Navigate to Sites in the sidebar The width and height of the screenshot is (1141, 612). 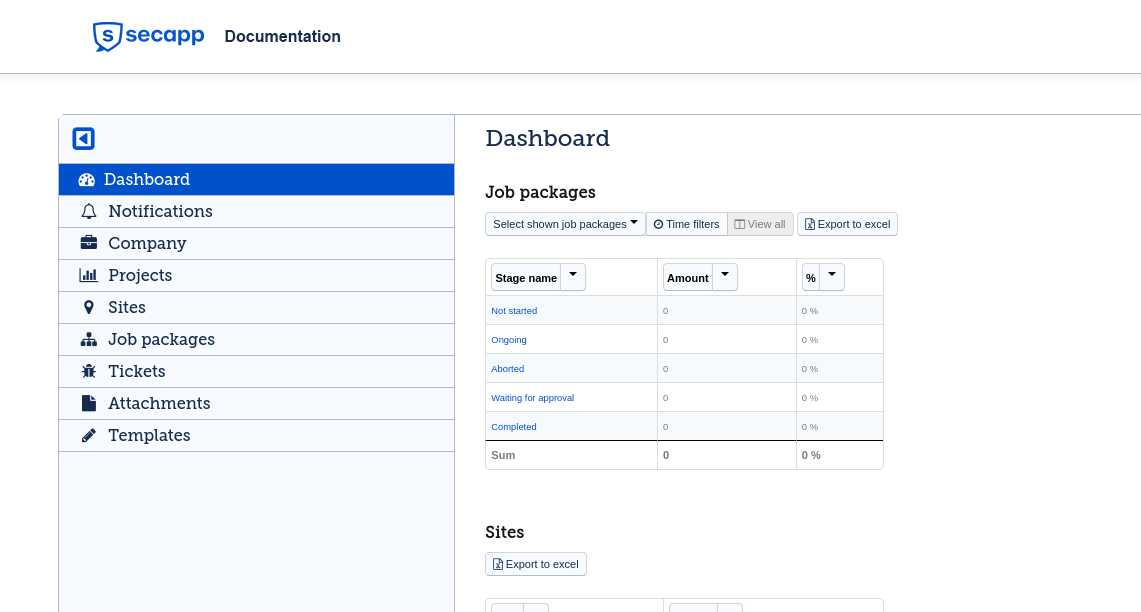[x=256, y=308]
